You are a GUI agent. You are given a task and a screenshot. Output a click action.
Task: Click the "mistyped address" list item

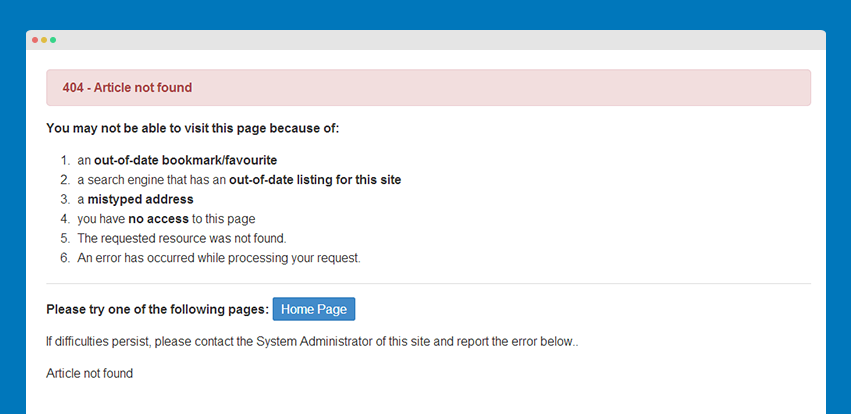pos(135,199)
